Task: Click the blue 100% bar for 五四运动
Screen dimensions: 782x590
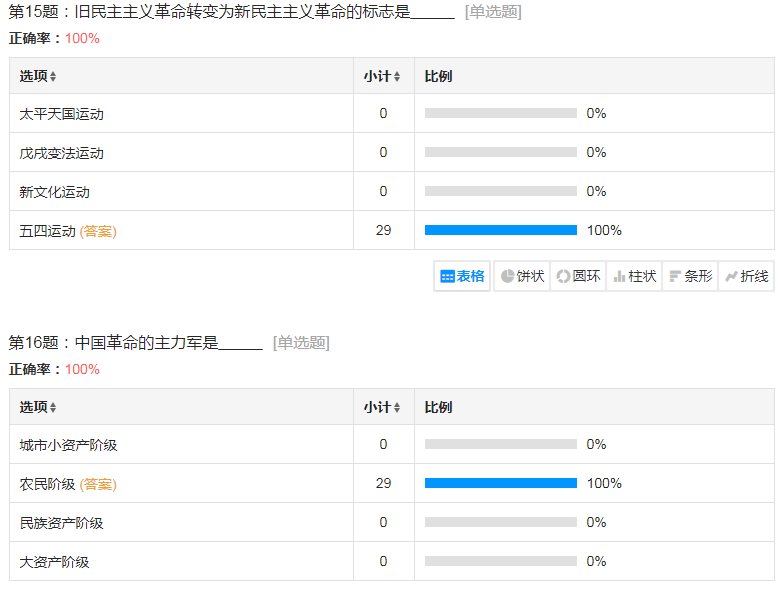Action: [x=500, y=230]
